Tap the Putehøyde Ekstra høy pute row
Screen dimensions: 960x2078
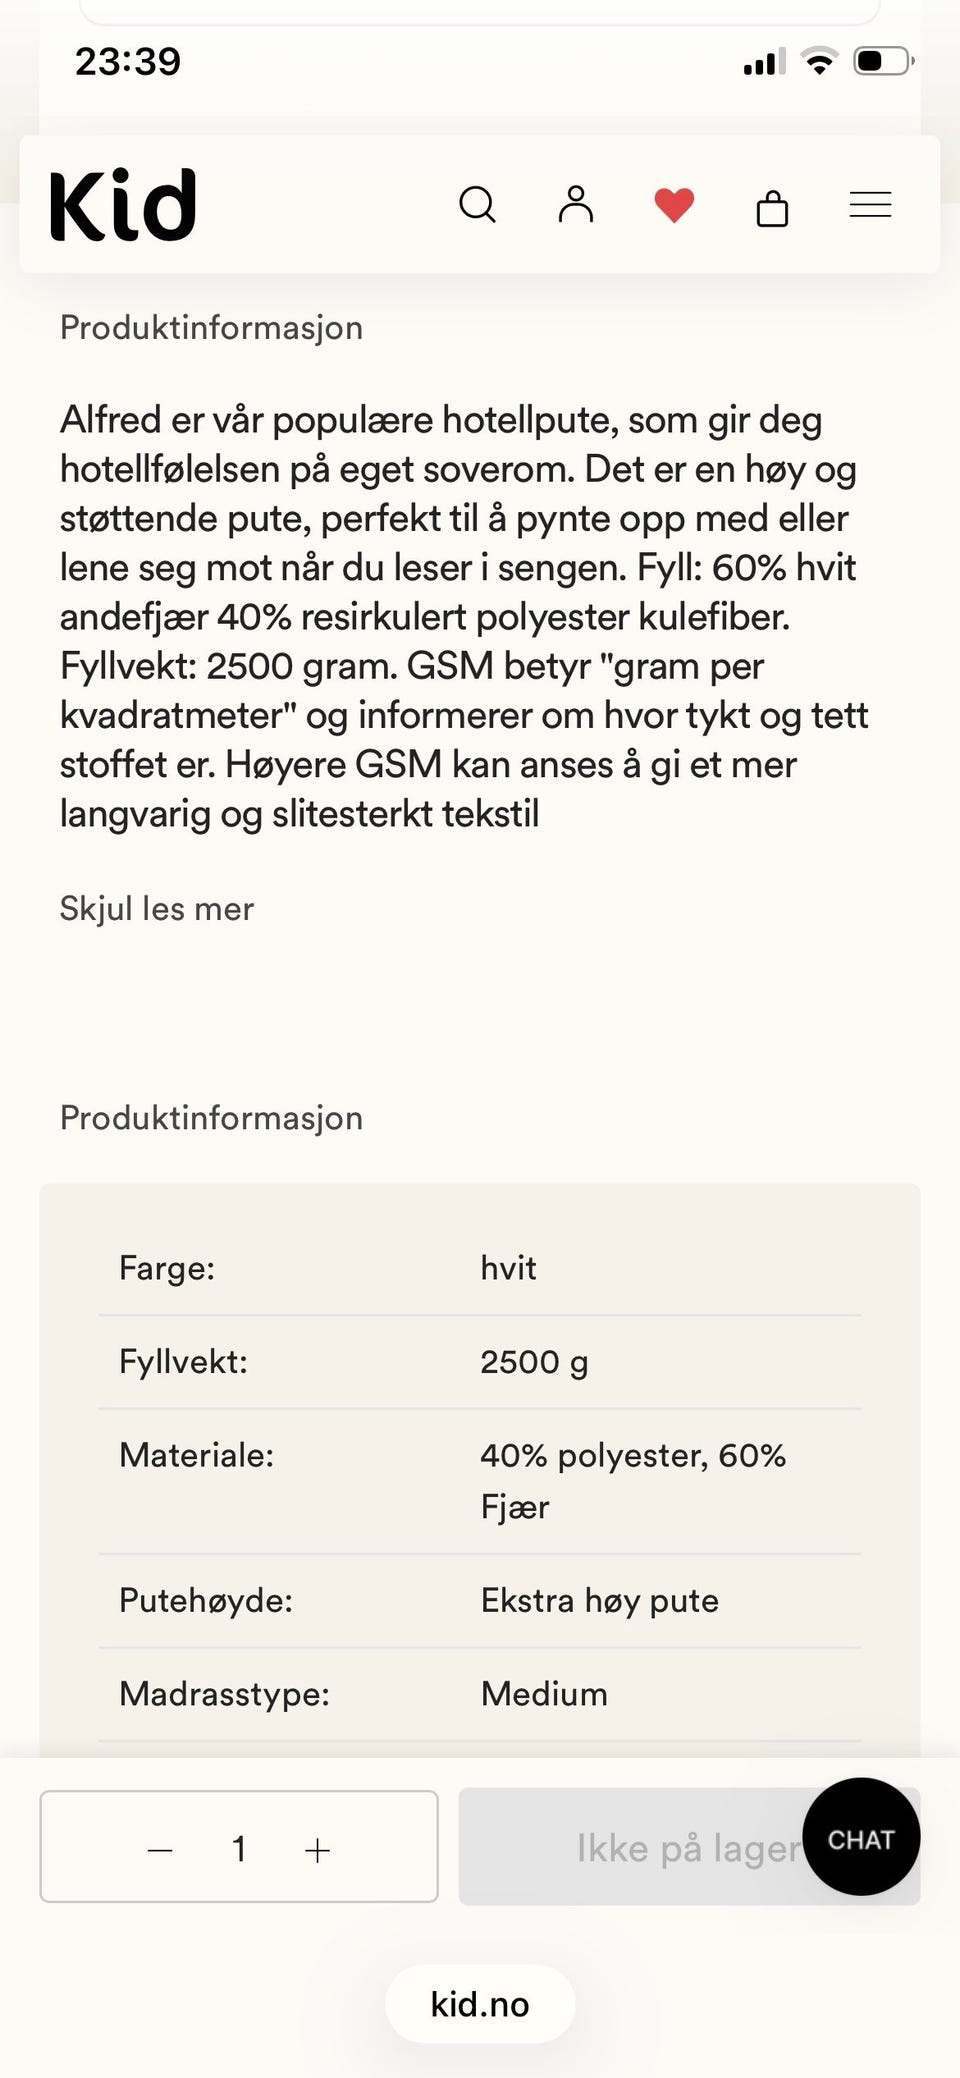(480, 1601)
